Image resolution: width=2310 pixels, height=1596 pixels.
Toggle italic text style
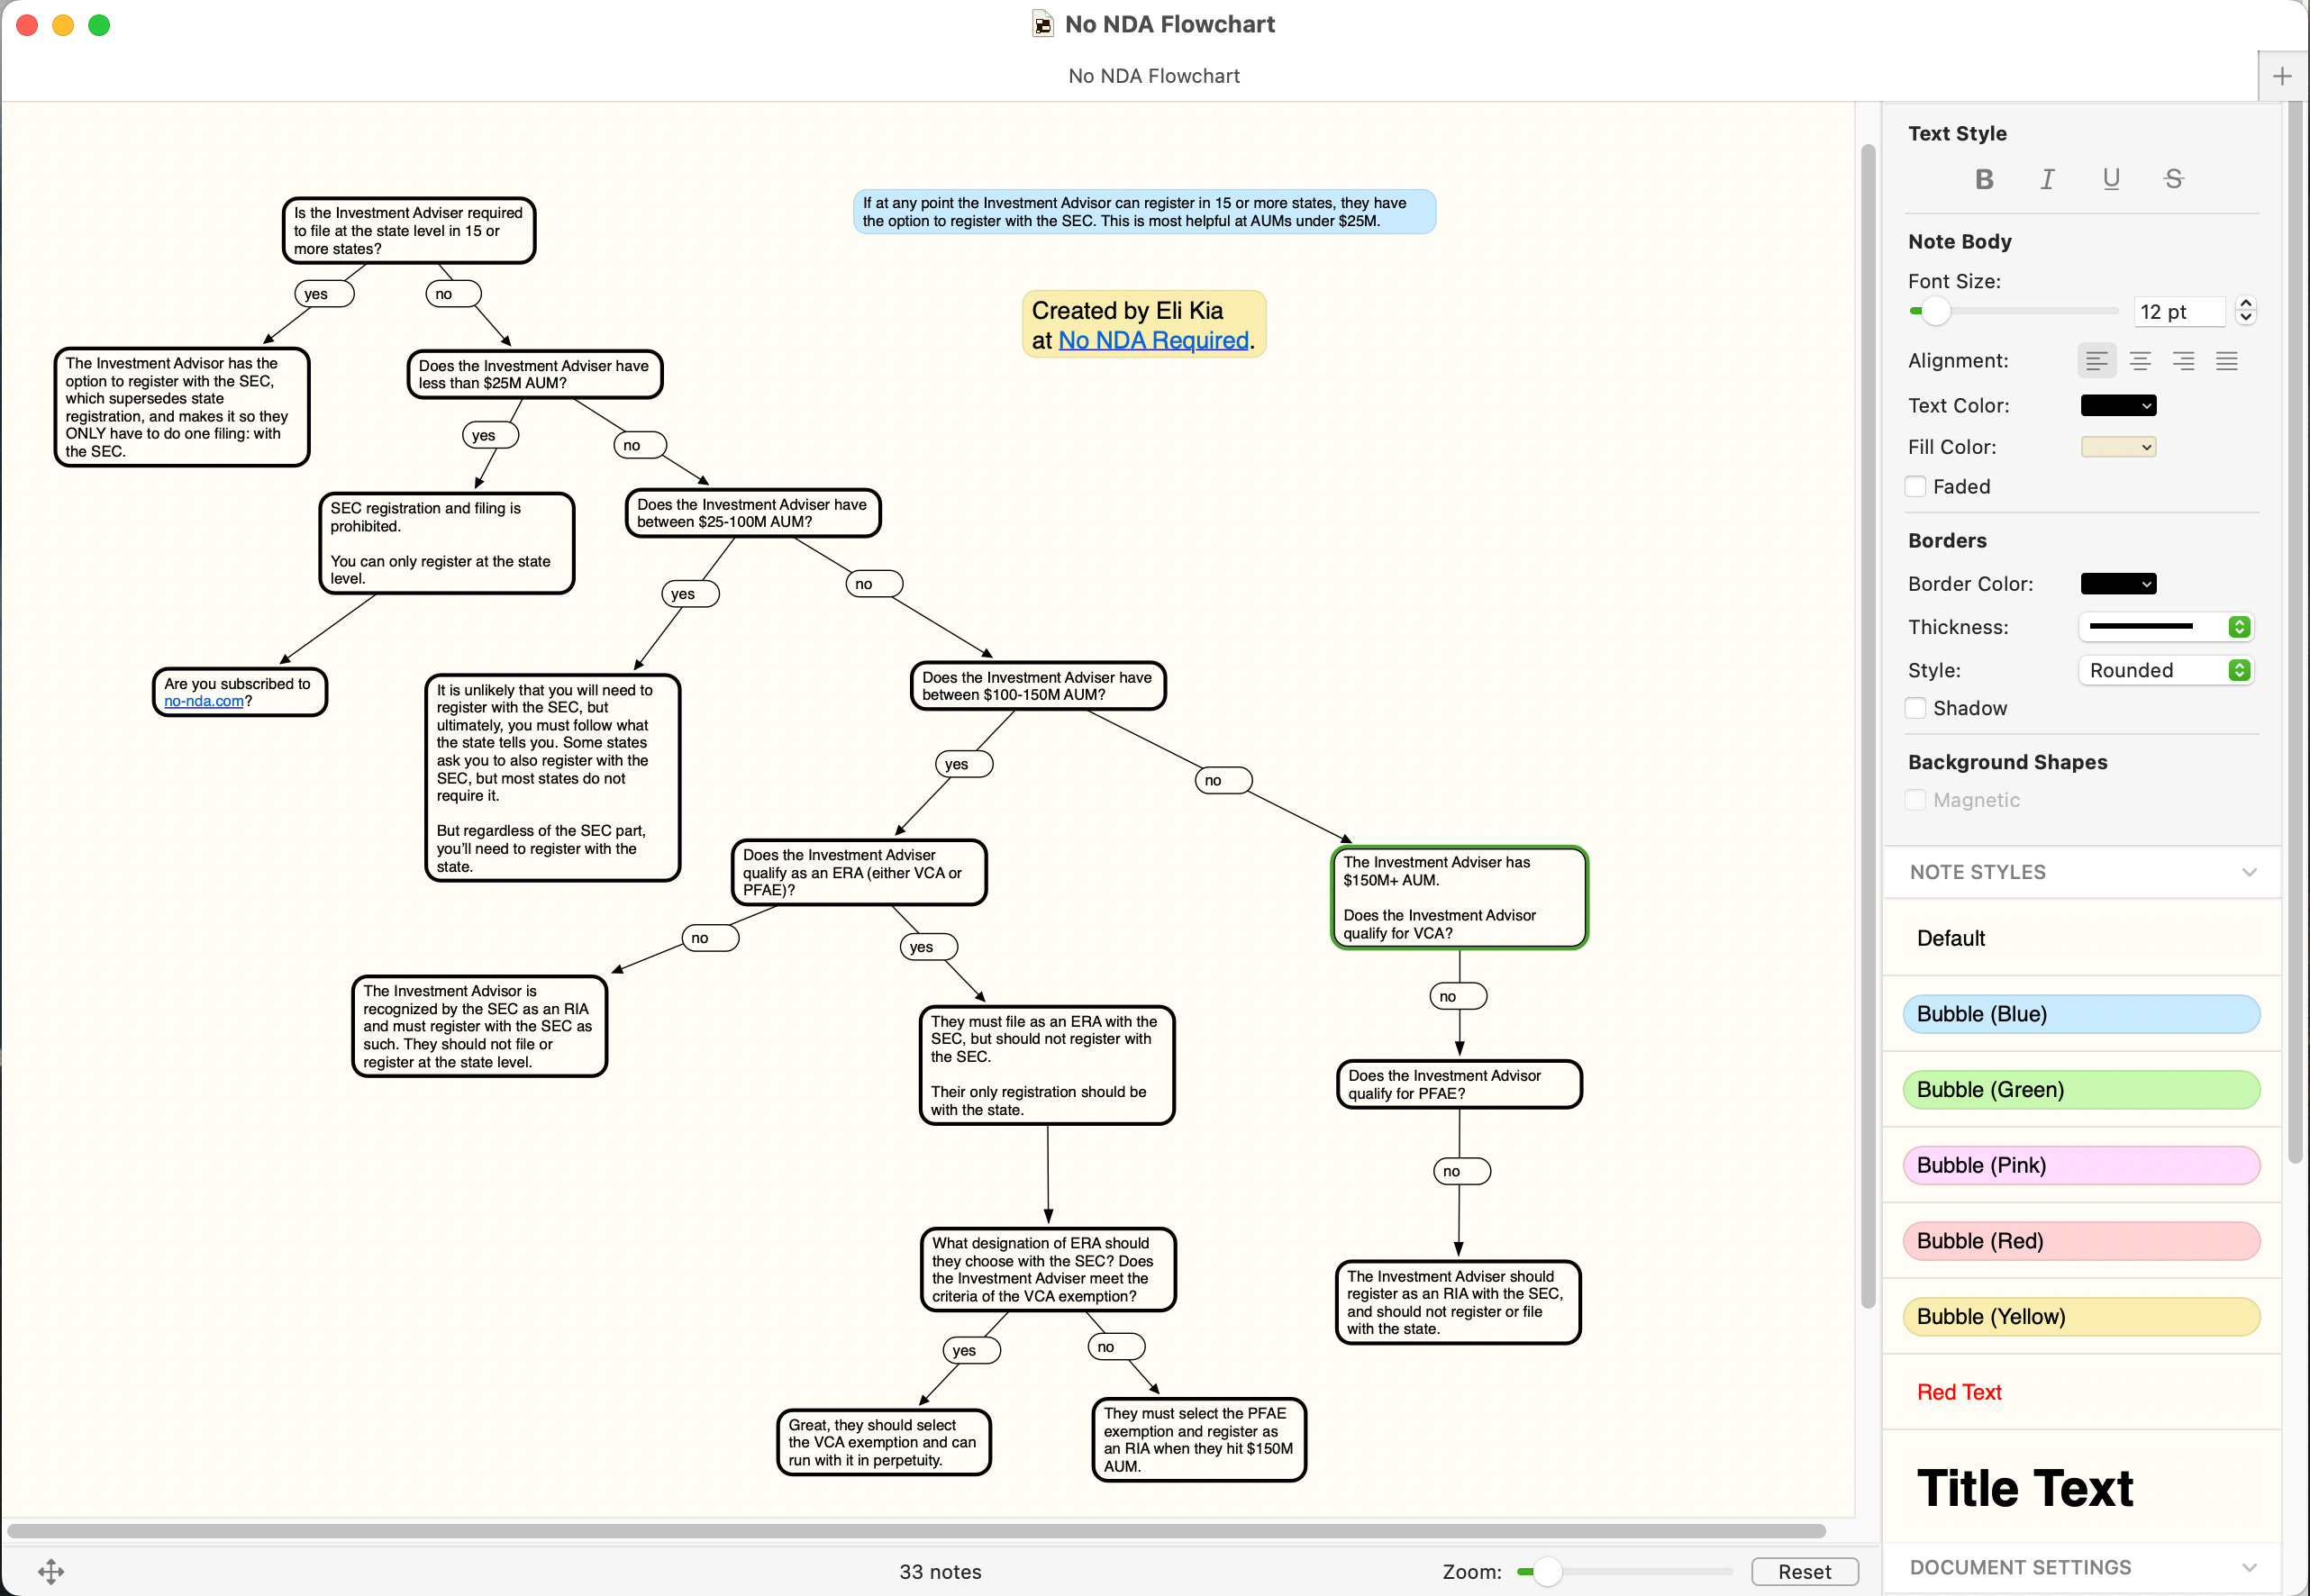(2047, 179)
